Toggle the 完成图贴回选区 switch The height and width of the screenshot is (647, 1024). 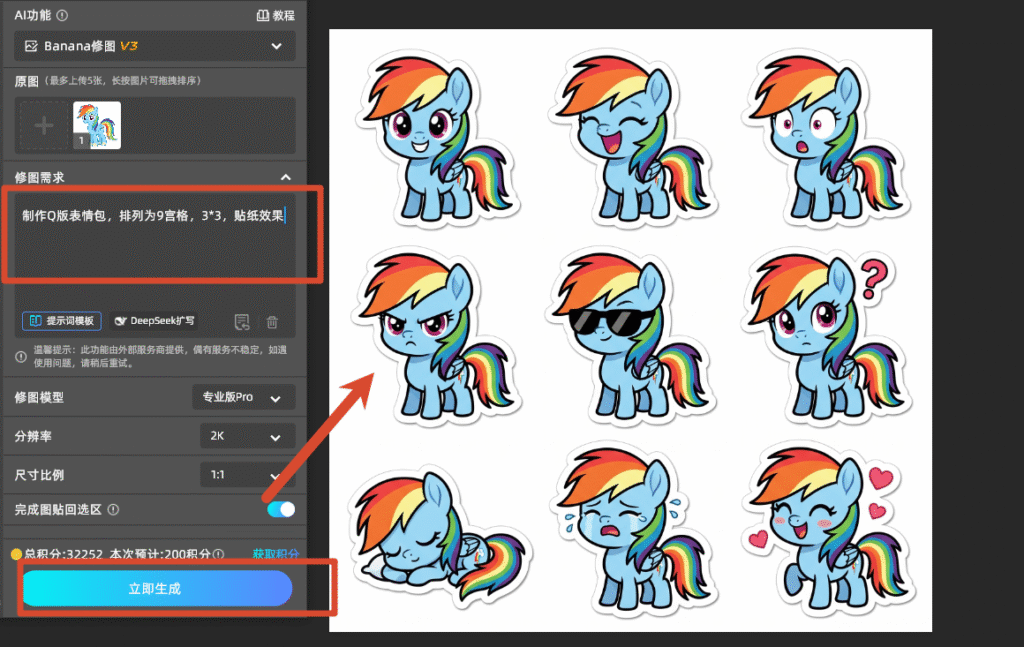[x=281, y=509]
